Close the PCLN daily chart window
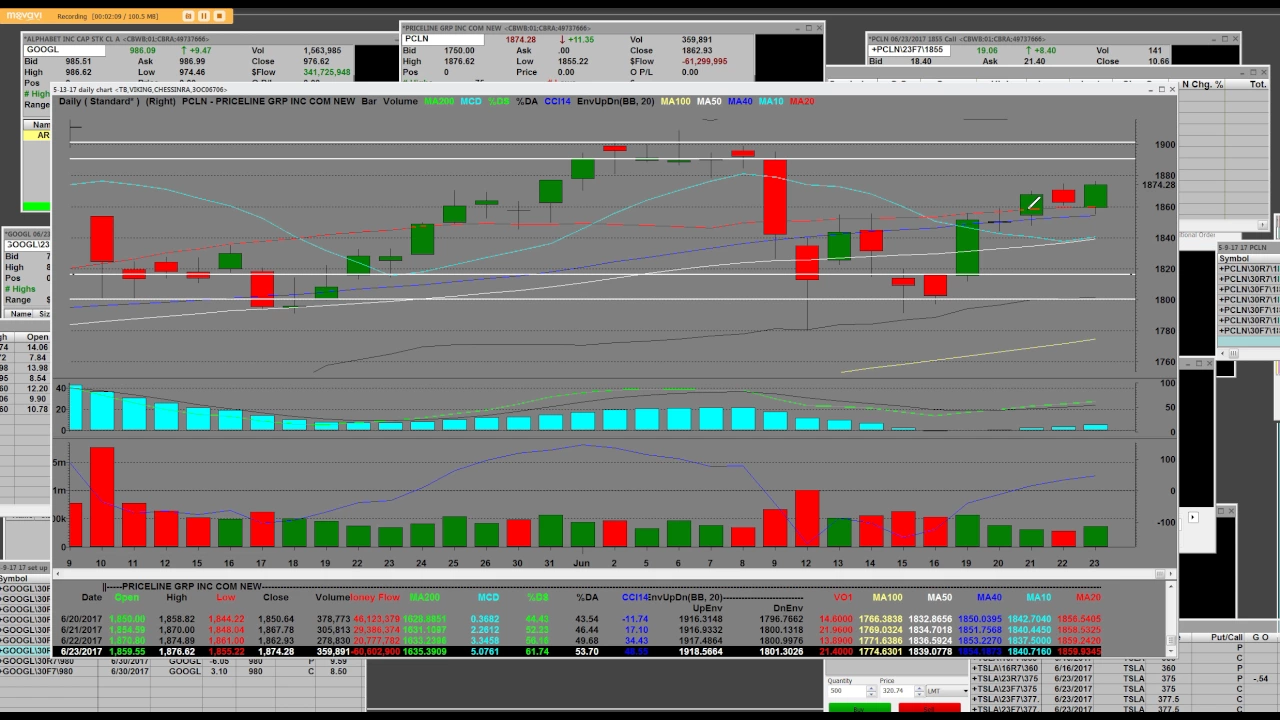Viewport: 1280px width, 720px height. pos(1172,90)
